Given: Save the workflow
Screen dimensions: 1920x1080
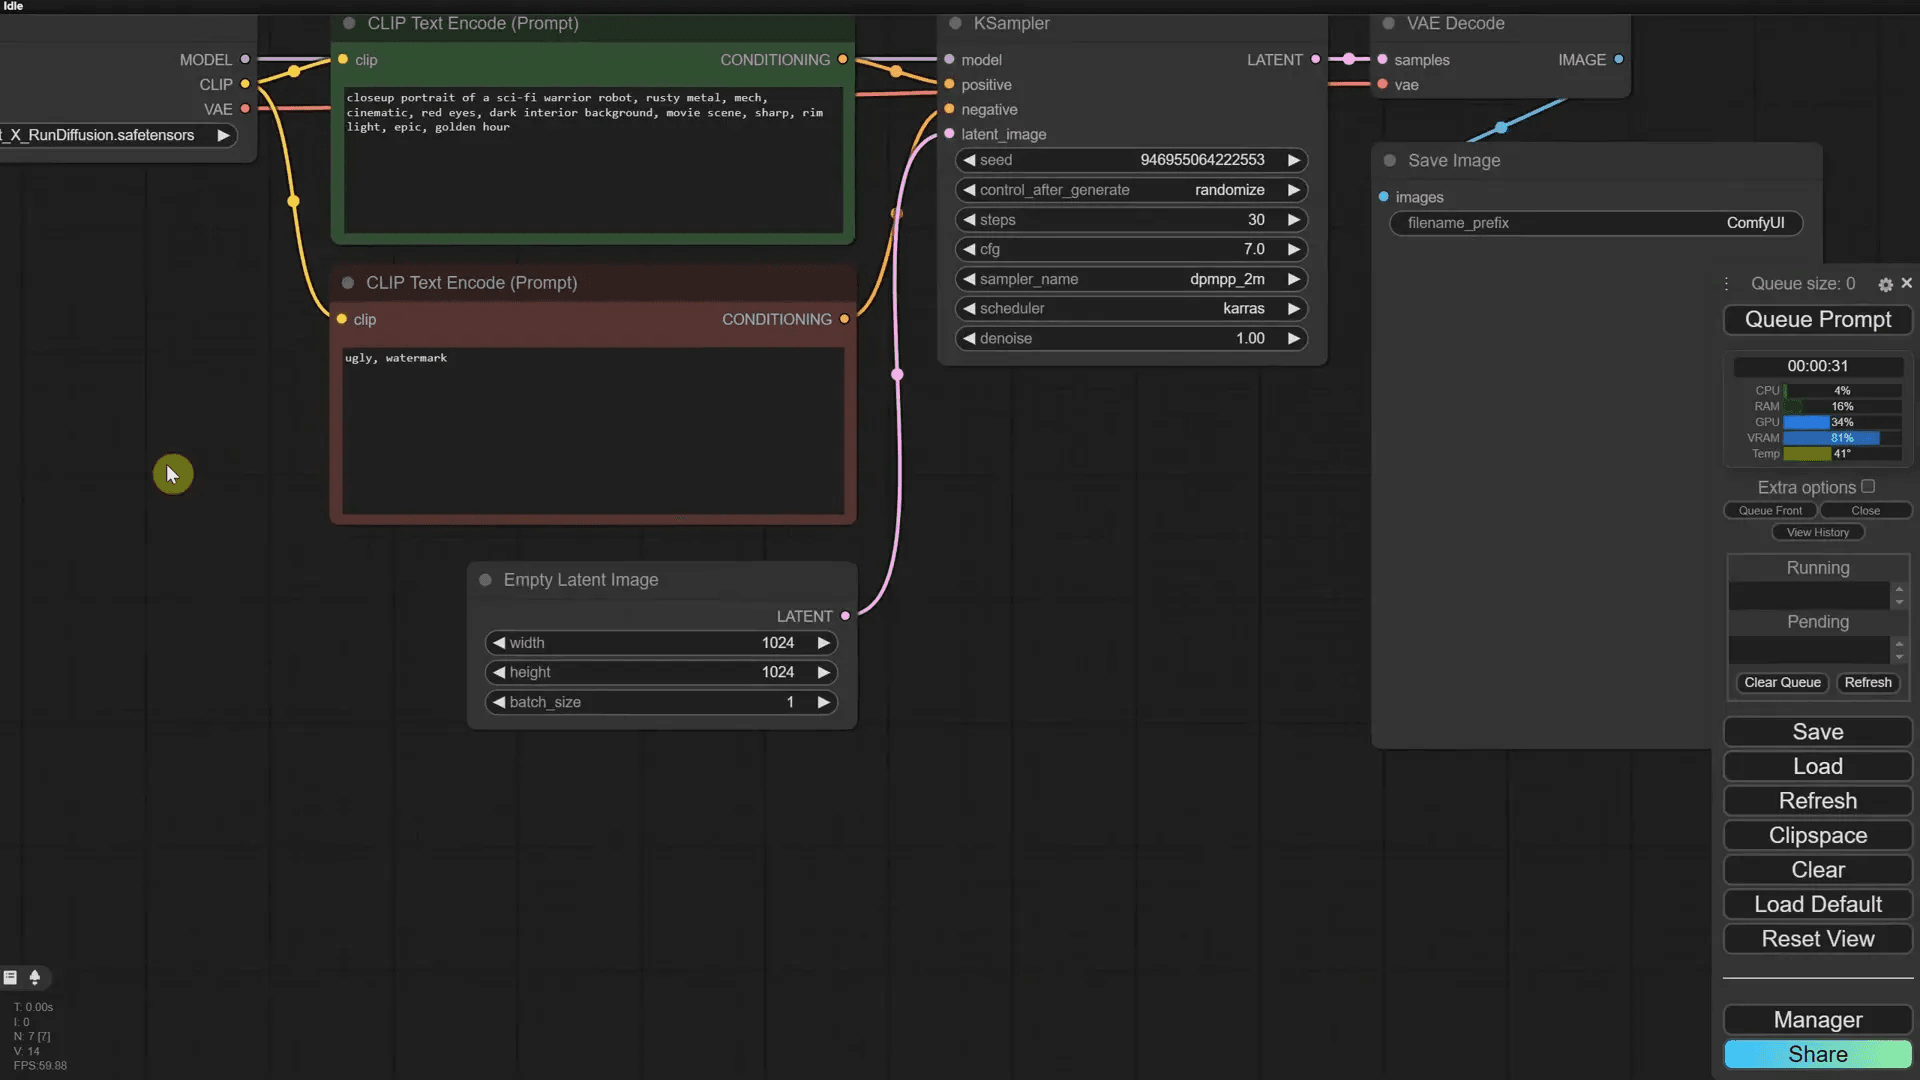Looking at the screenshot, I should pyautogui.click(x=1817, y=732).
